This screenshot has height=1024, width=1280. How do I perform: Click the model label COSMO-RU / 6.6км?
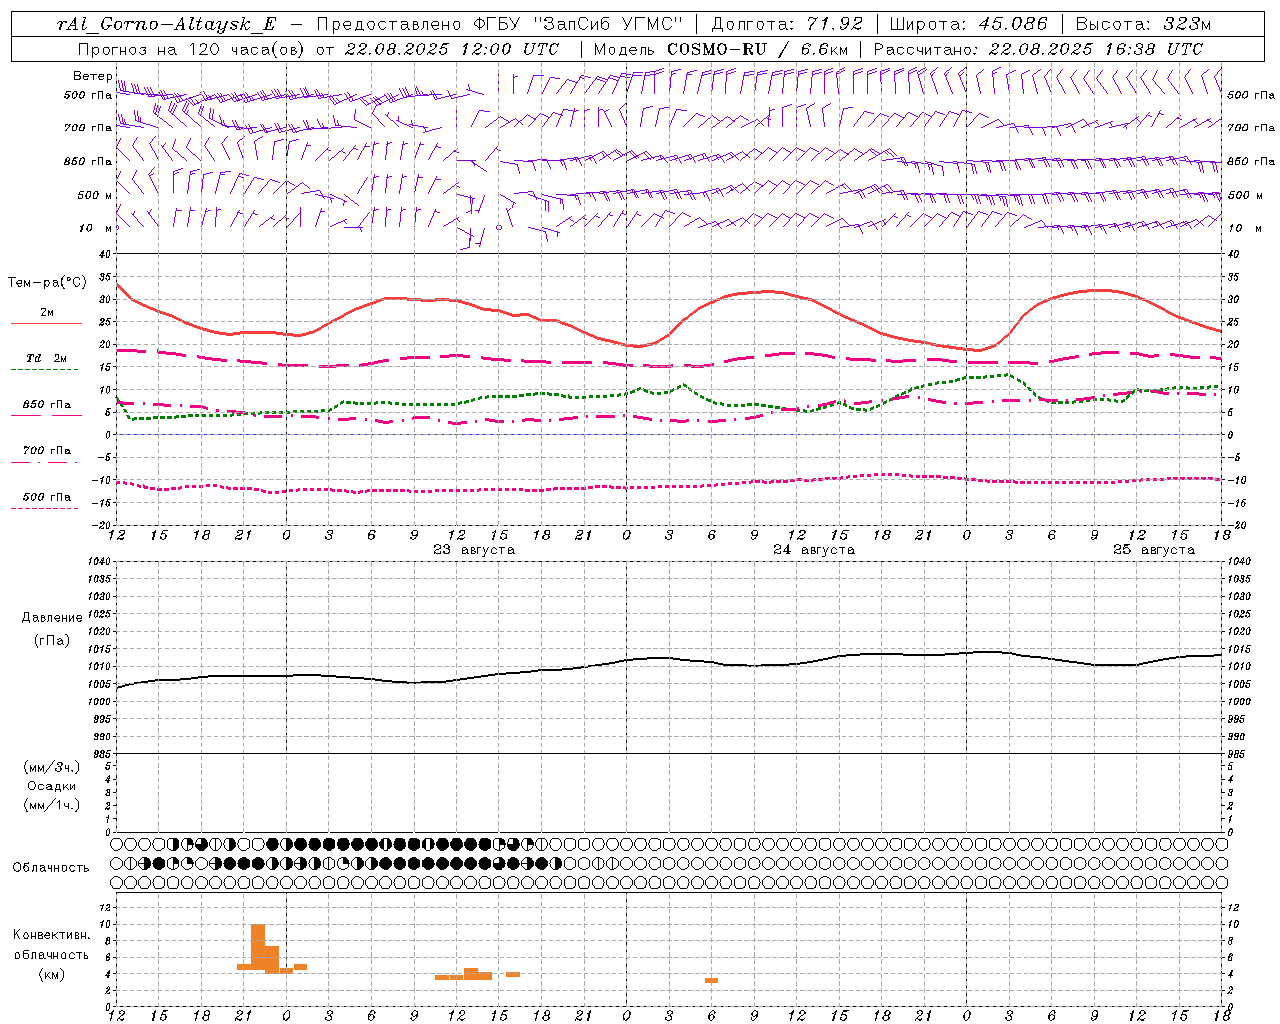pyautogui.click(x=721, y=49)
